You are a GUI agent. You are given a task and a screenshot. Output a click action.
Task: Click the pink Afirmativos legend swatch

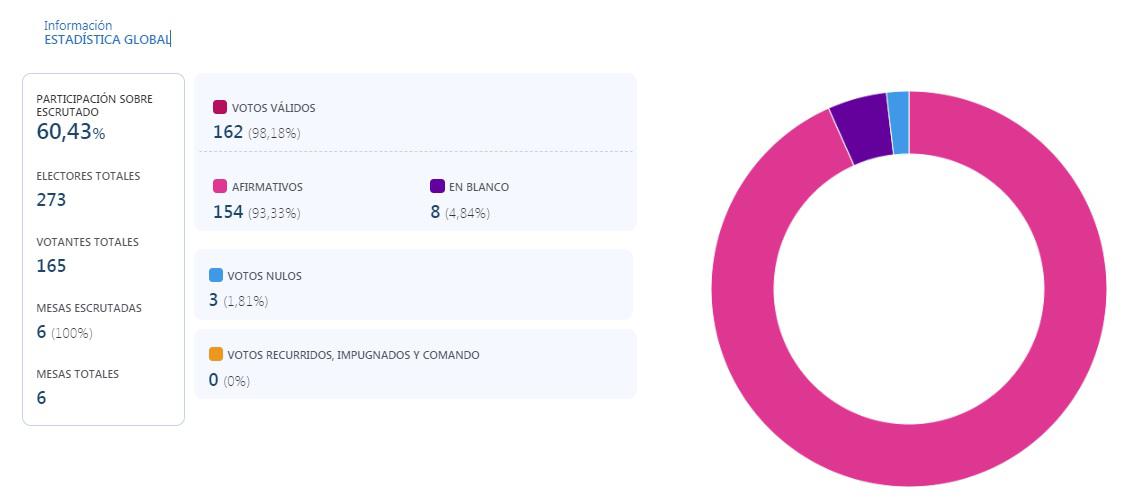tap(220, 187)
